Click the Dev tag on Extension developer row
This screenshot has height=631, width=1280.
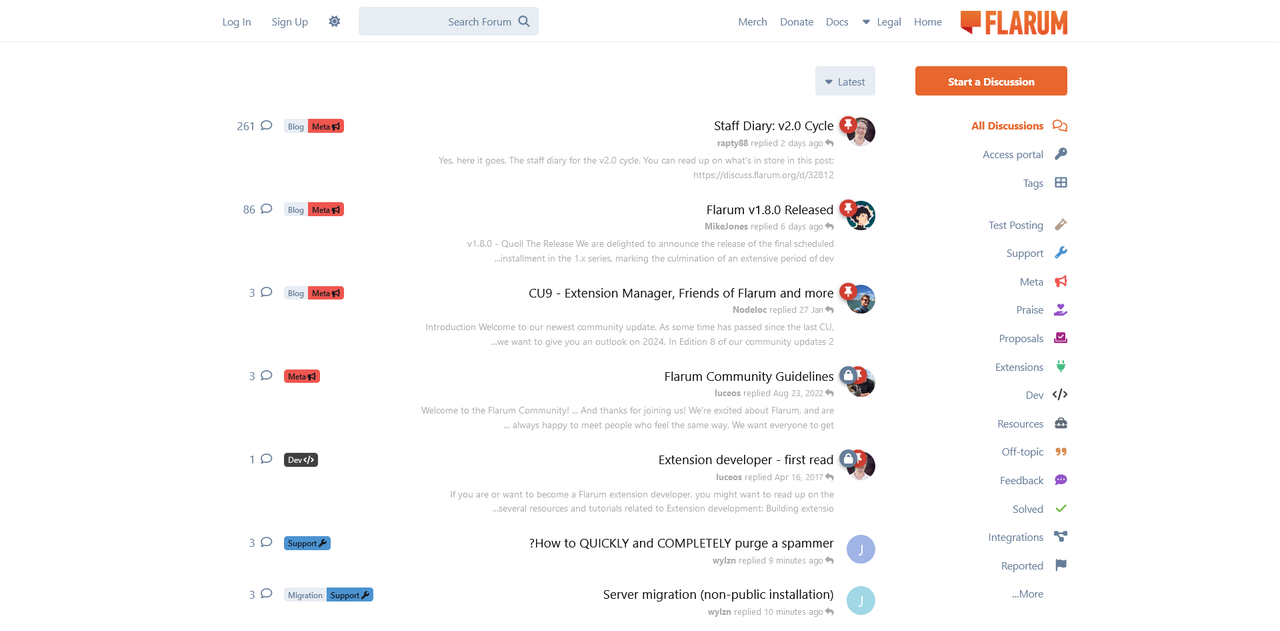(301, 460)
